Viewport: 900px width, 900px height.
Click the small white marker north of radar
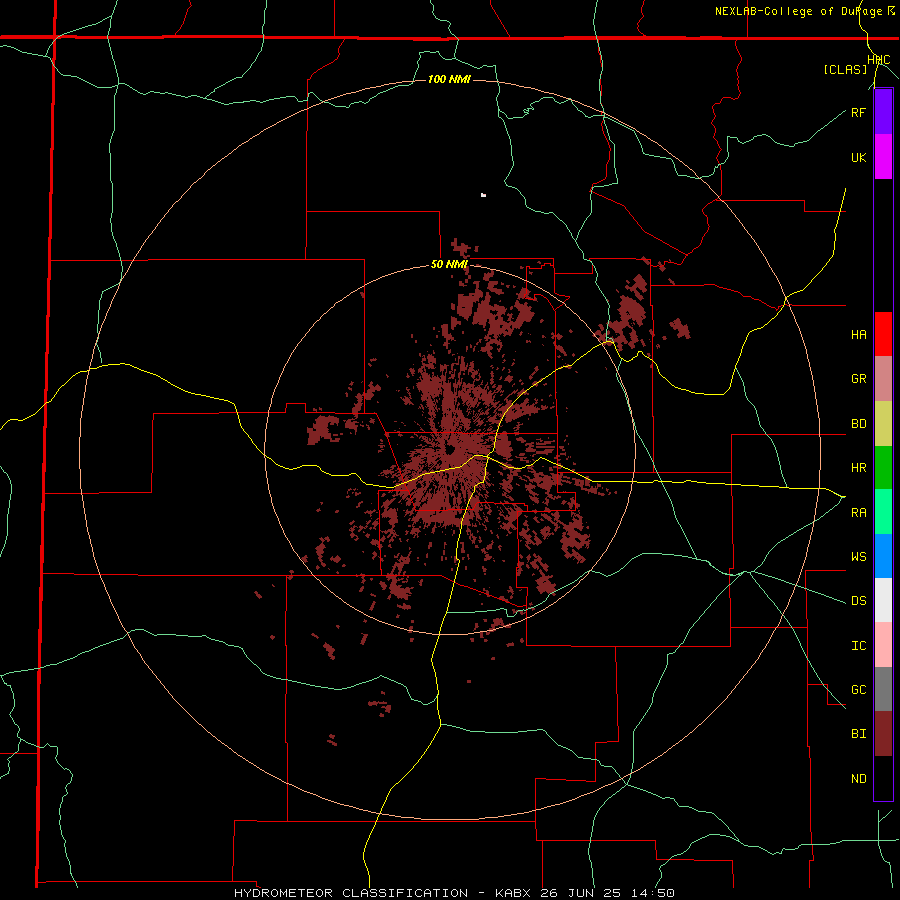(x=483, y=195)
